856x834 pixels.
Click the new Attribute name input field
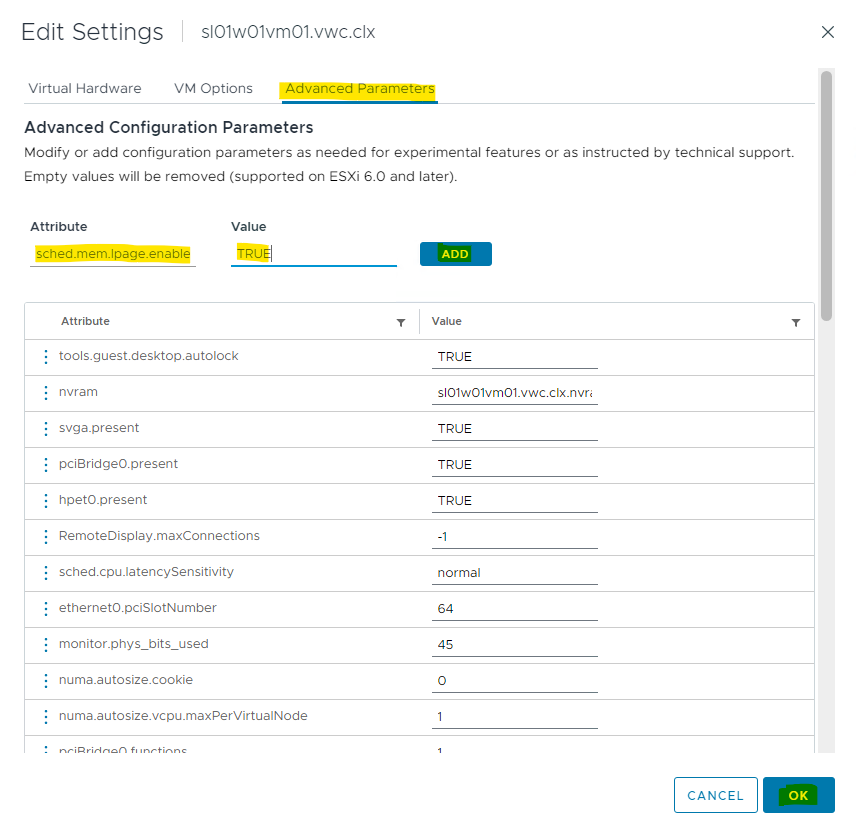(x=112, y=254)
